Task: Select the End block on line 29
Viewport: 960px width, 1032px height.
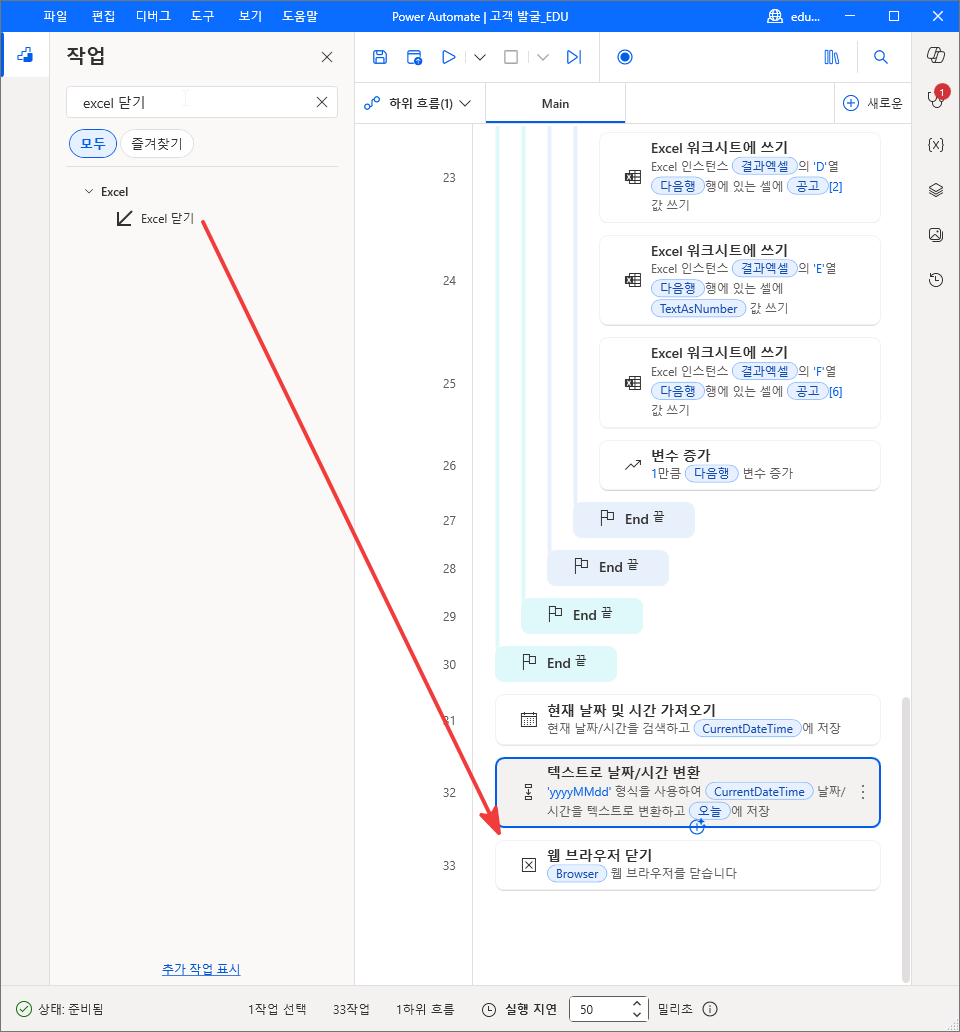Action: point(582,615)
